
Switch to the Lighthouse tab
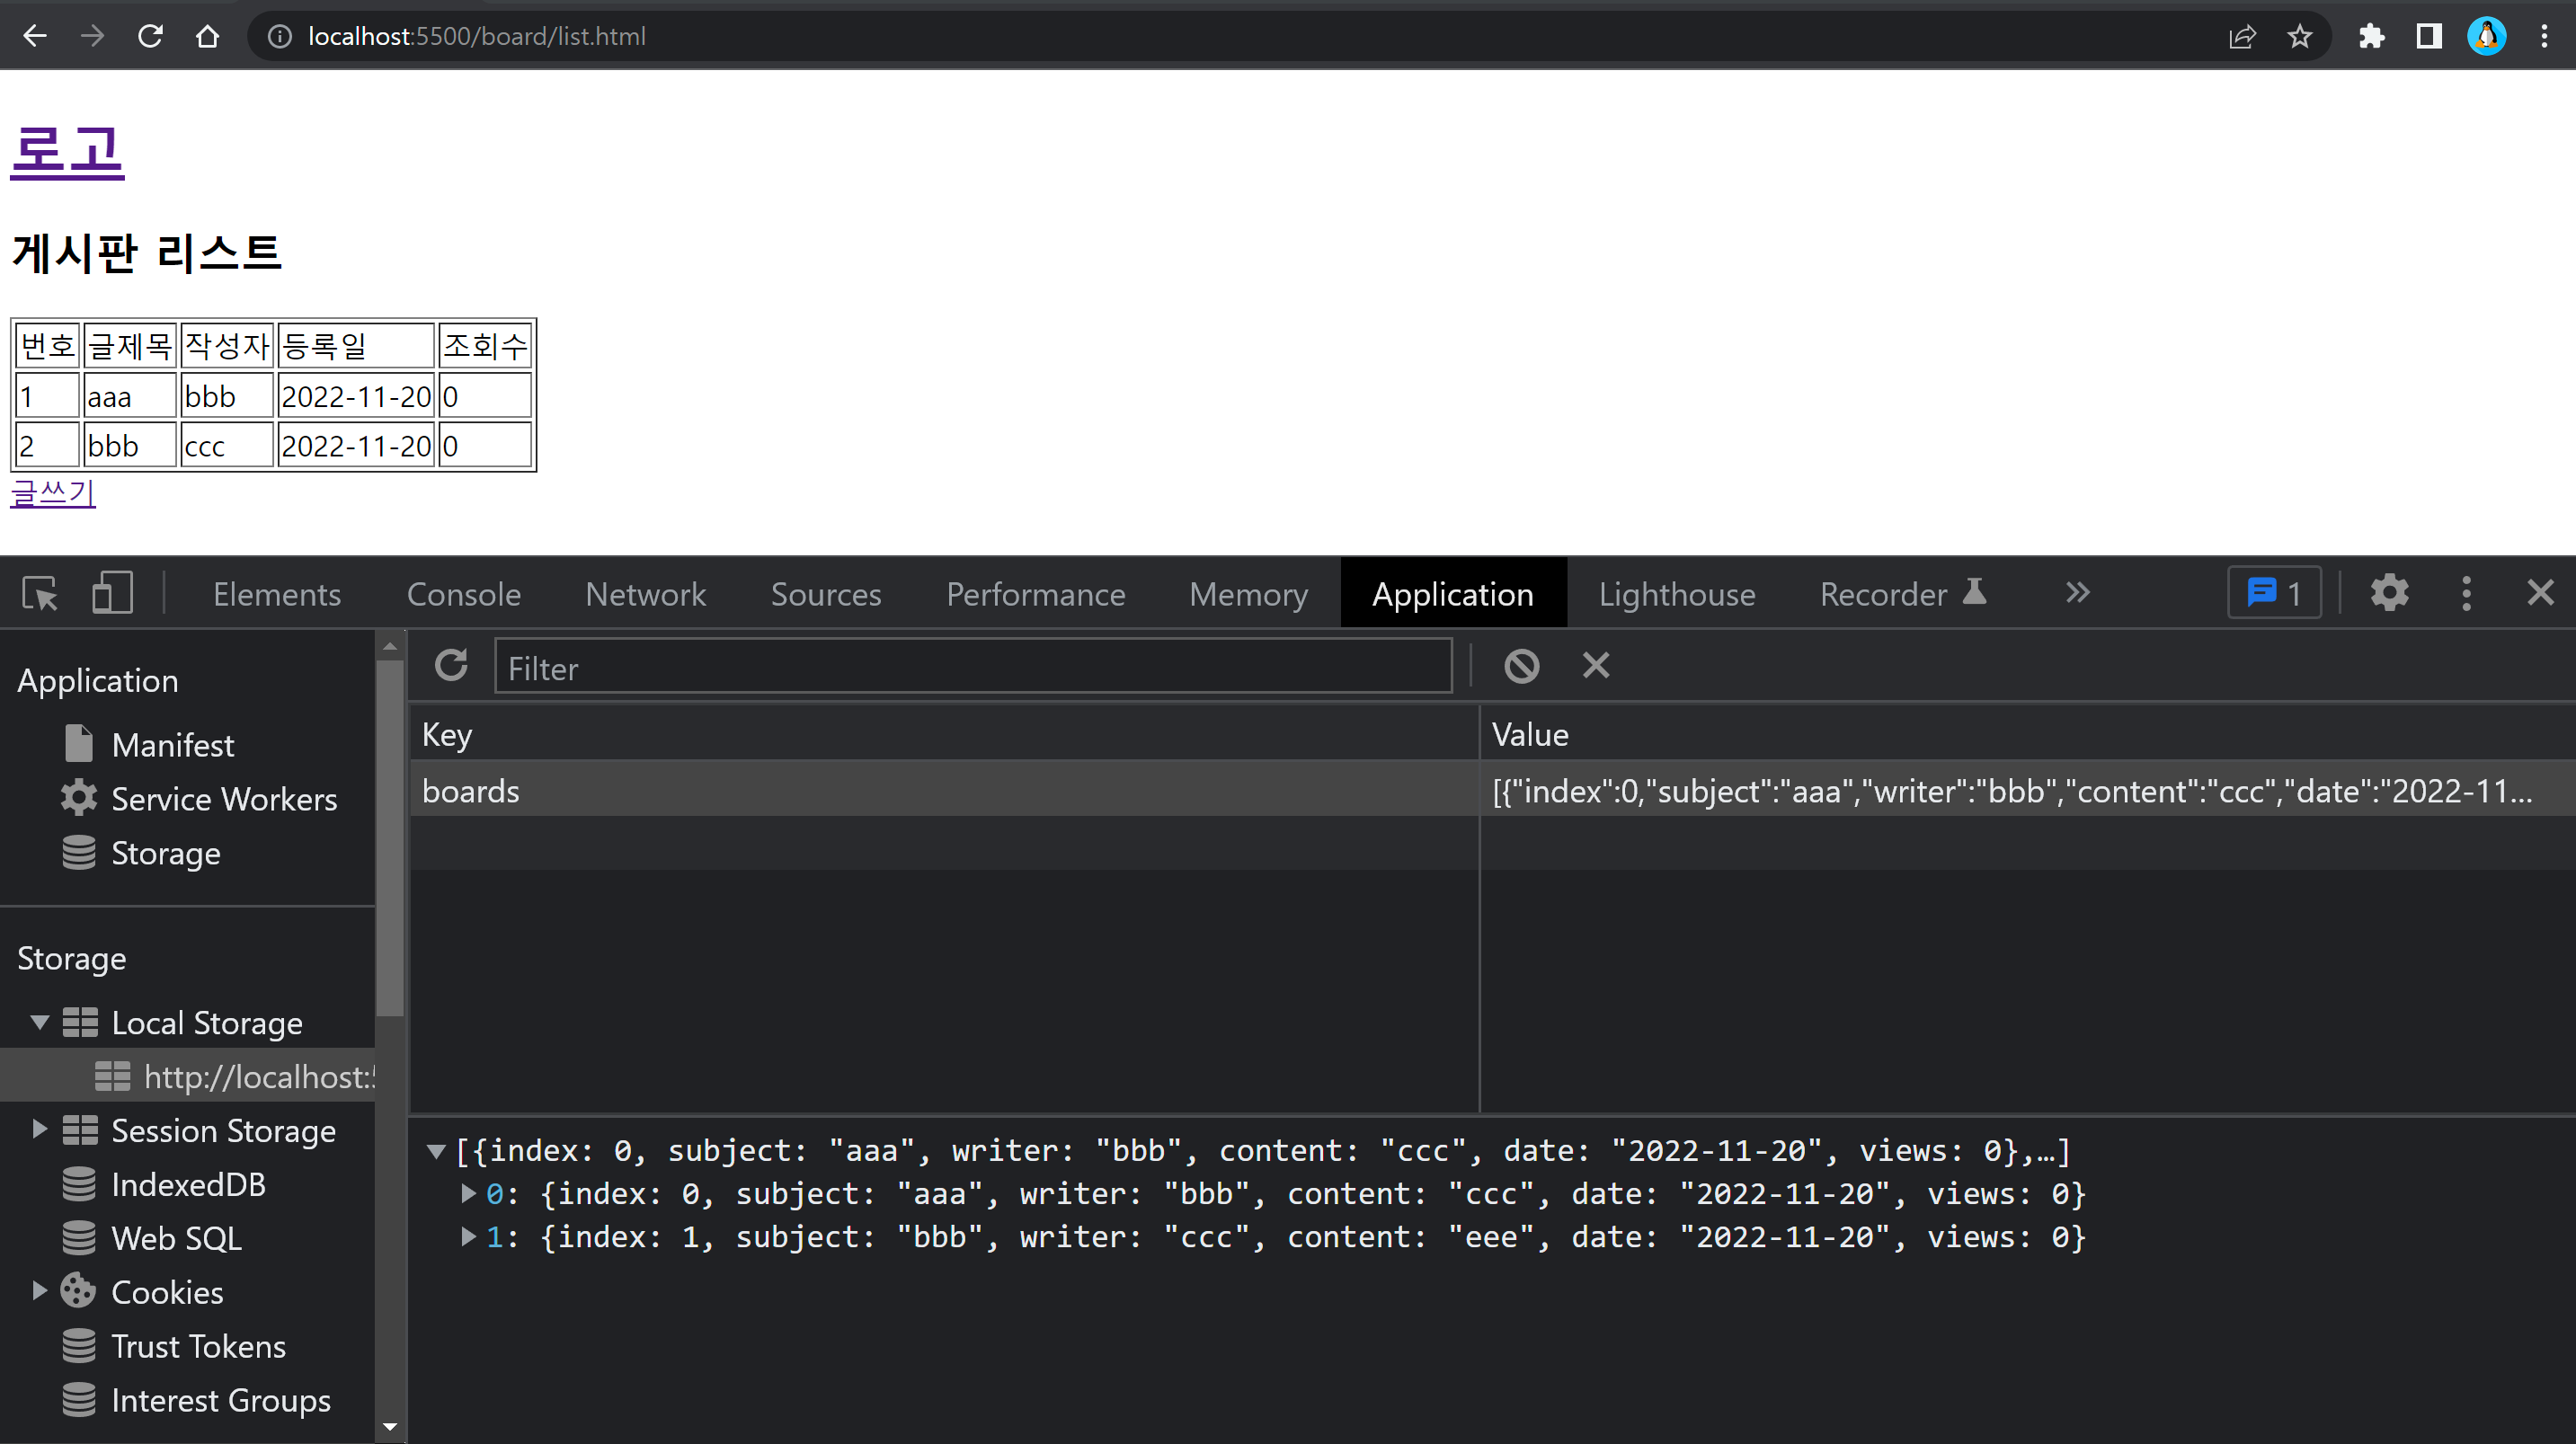1677,594
